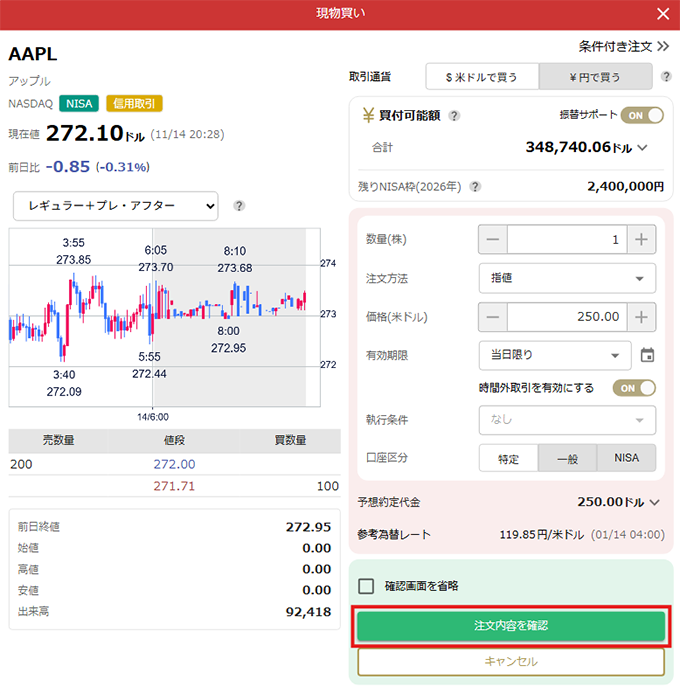Screen dimensions: 680x693
Task: Decrease 価格(米ドル) with minus button
Action: pyautogui.click(x=493, y=317)
